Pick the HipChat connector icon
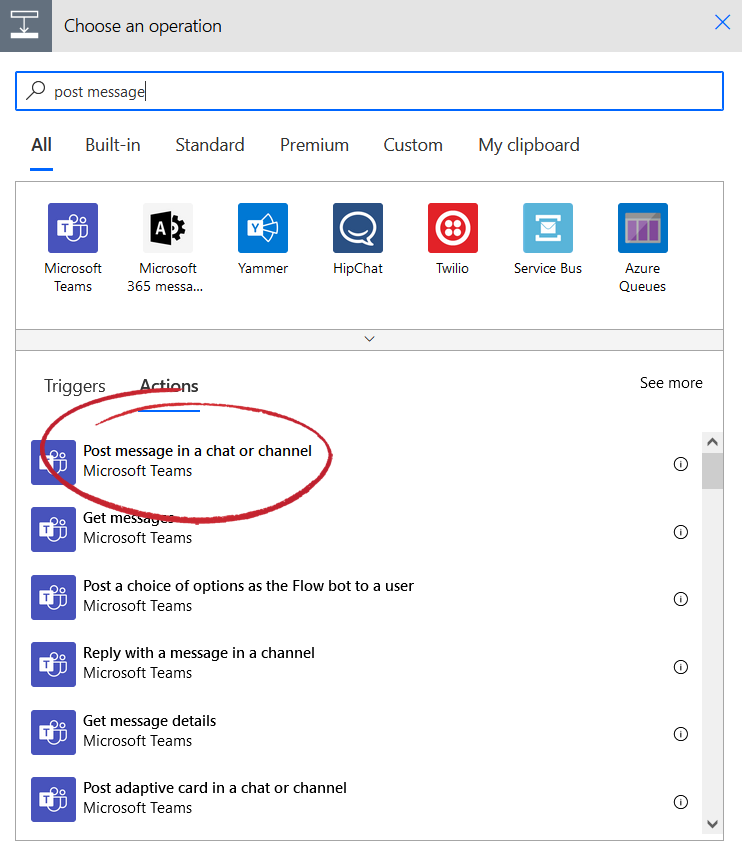This screenshot has height=866, width=742. pyautogui.click(x=358, y=228)
